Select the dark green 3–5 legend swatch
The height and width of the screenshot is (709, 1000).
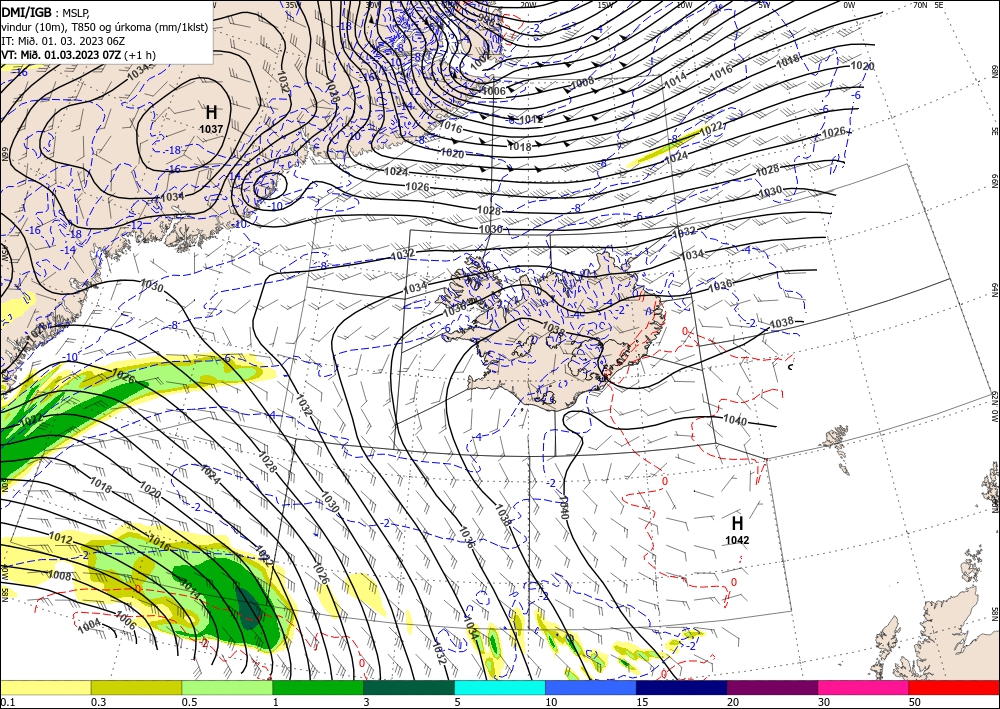coord(409,687)
